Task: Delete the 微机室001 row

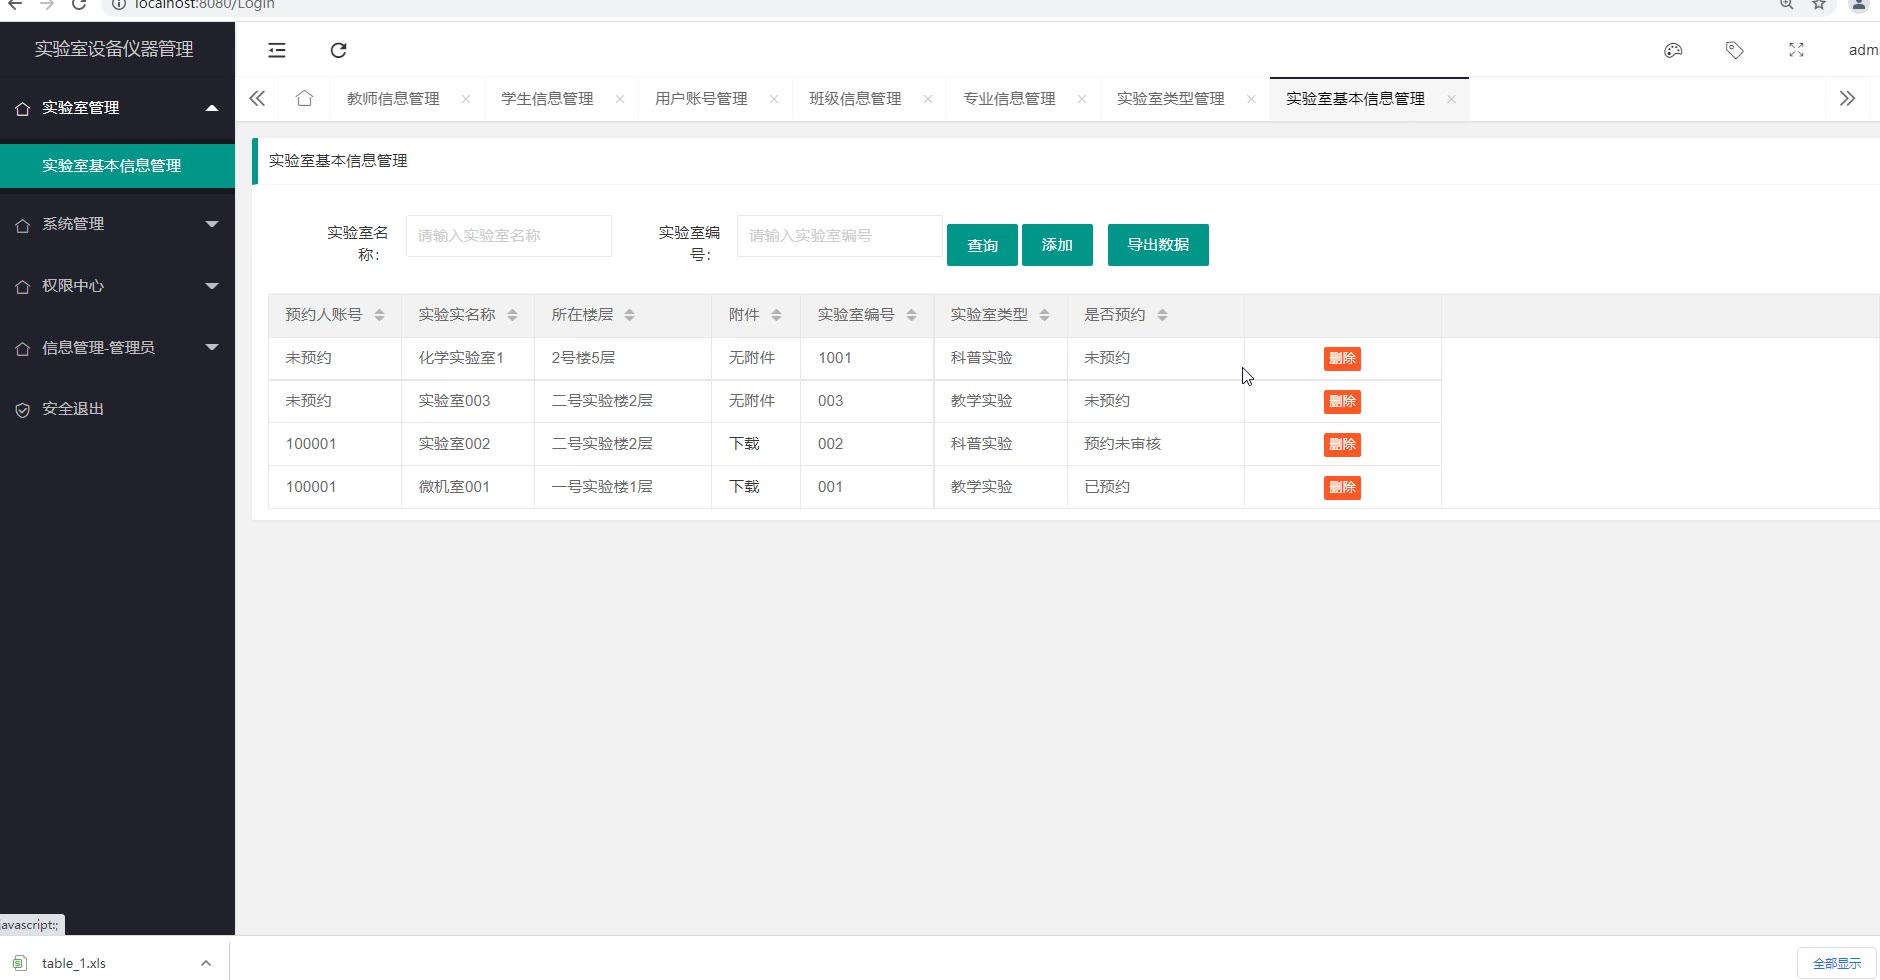Action: pyautogui.click(x=1342, y=488)
